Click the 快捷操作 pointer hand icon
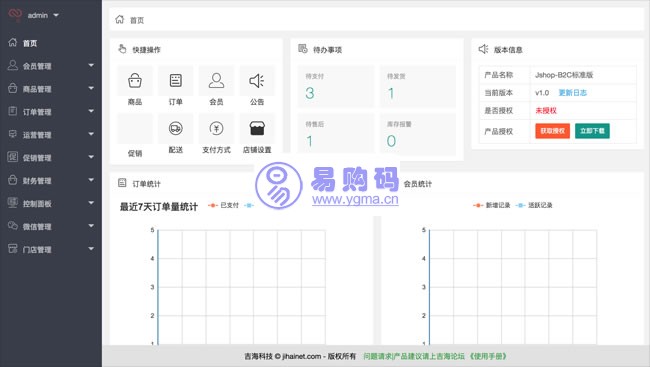The height and width of the screenshot is (367, 650). click(122, 49)
